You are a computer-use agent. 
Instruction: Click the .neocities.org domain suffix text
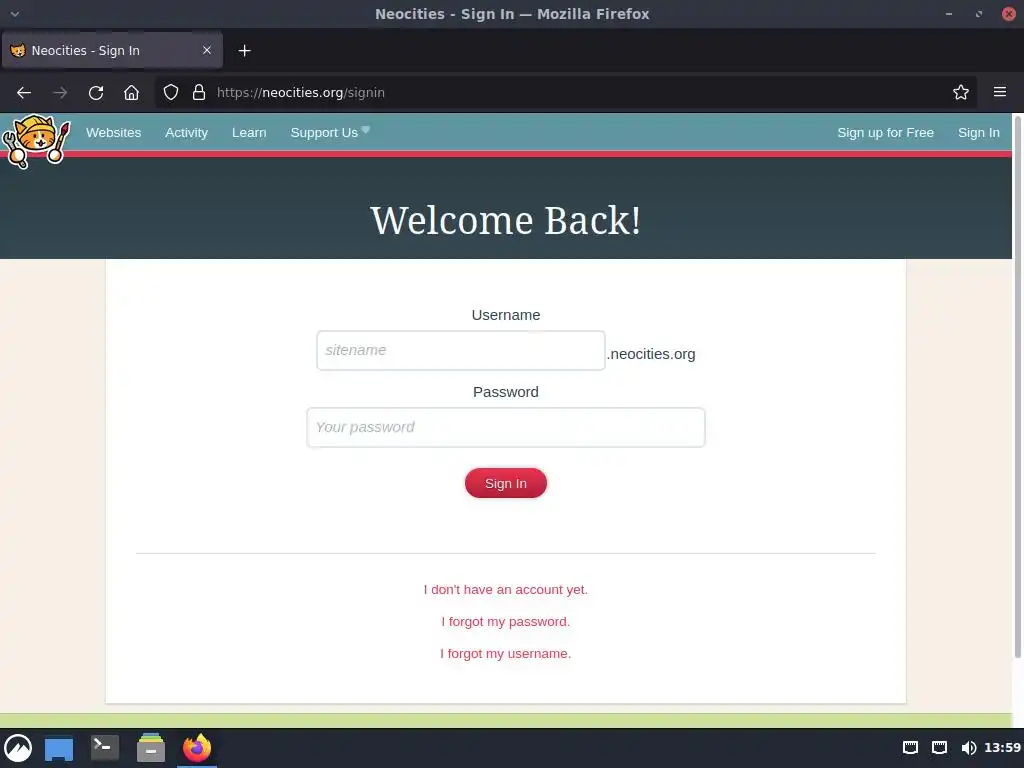(x=651, y=354)
